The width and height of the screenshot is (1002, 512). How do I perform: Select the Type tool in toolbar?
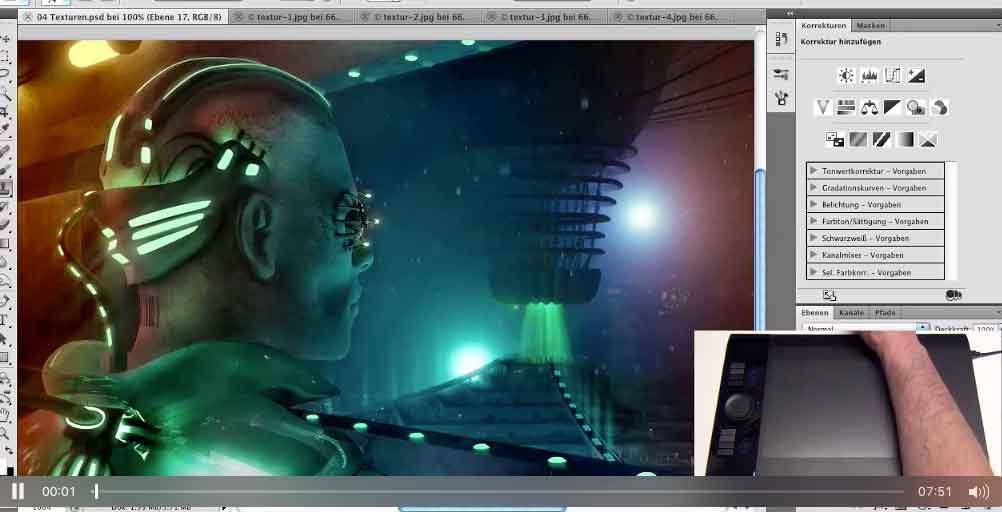click(x=5, y=320)
